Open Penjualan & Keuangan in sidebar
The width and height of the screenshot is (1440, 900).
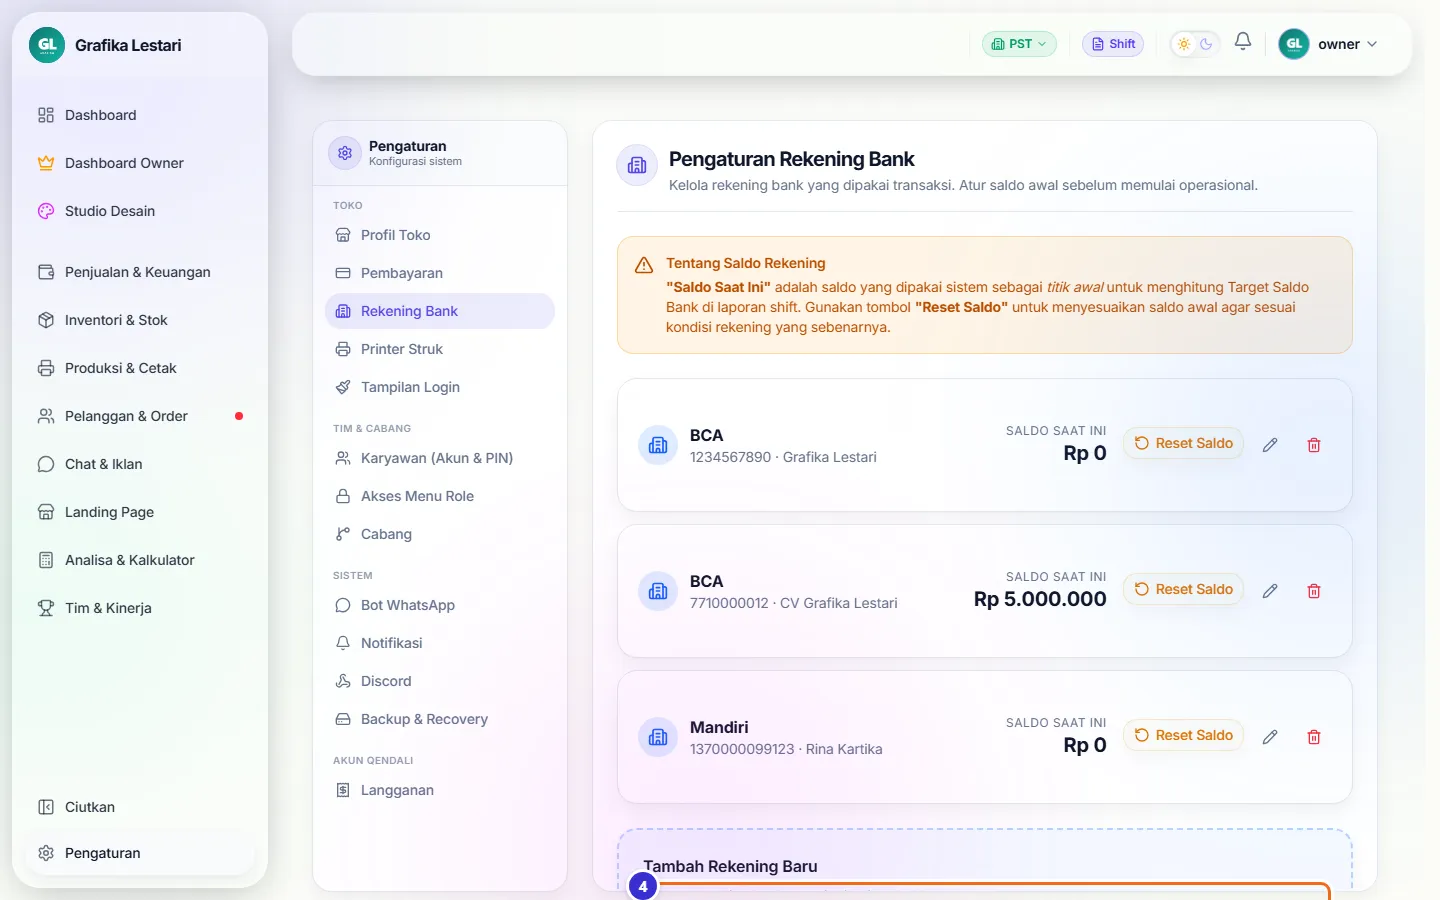pyautogui.click(x=140, y=272)
